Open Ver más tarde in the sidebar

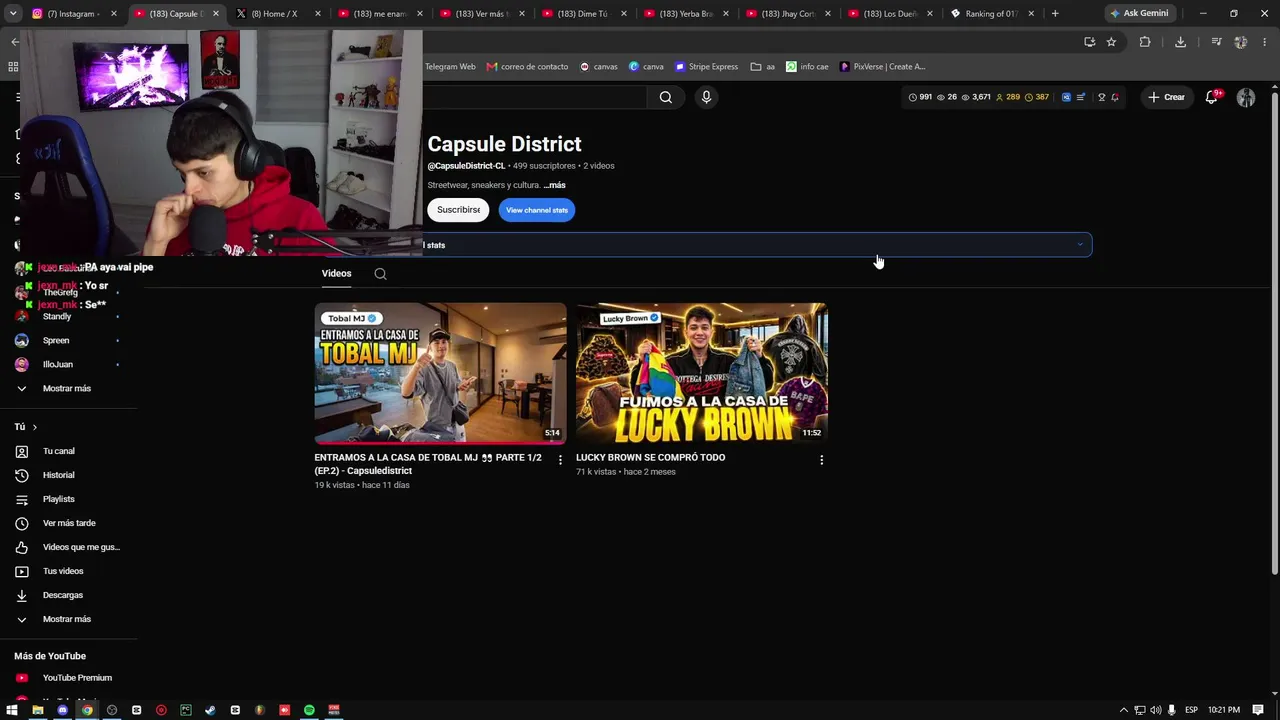[x=68, y=523]
